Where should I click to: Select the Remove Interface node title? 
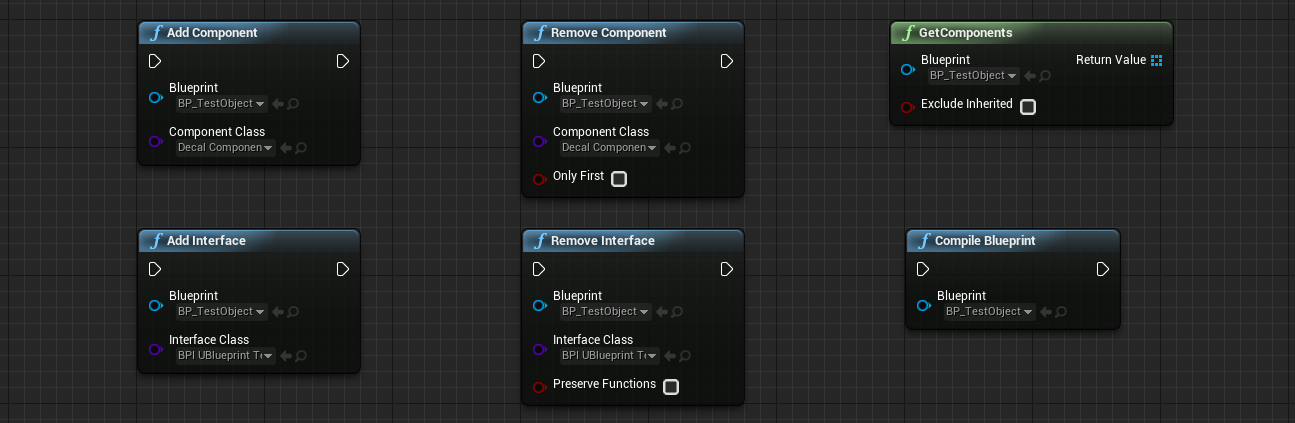[604, 241]
